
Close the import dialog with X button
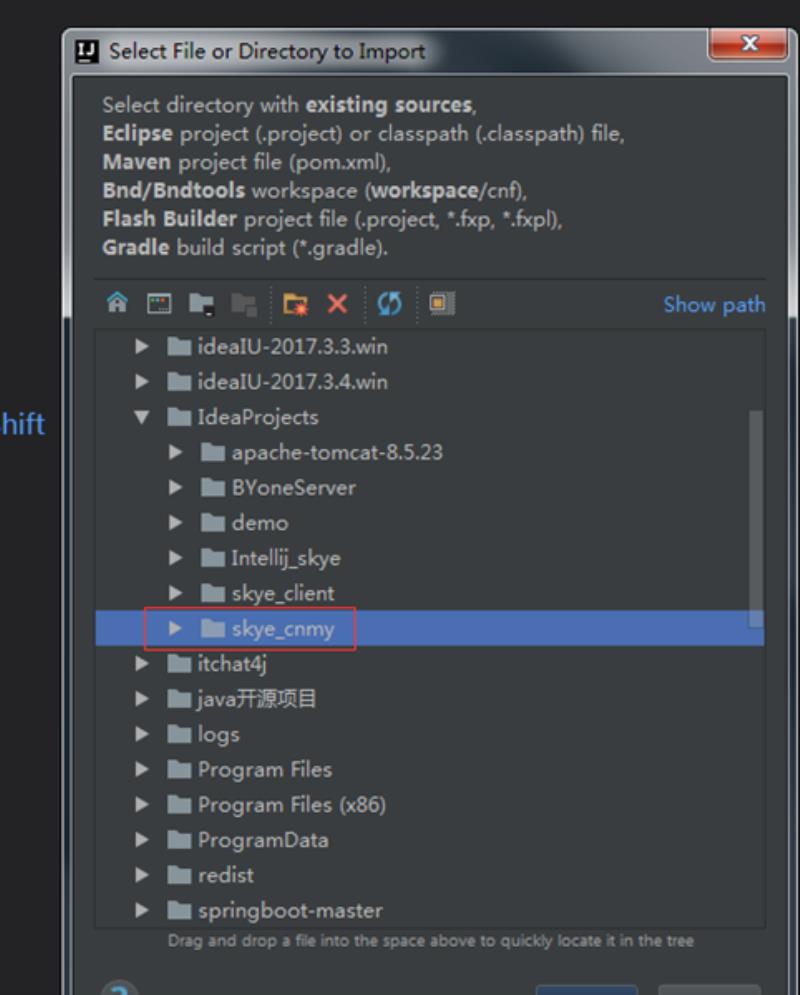(749, 43)
